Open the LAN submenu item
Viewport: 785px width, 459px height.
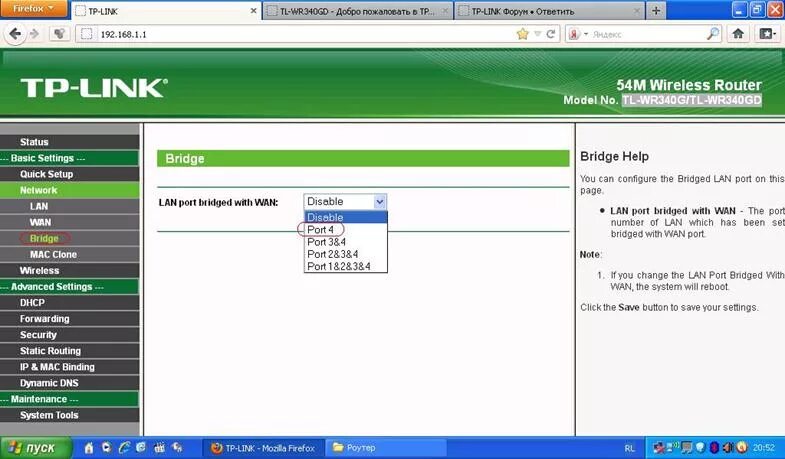coord(70,206)
